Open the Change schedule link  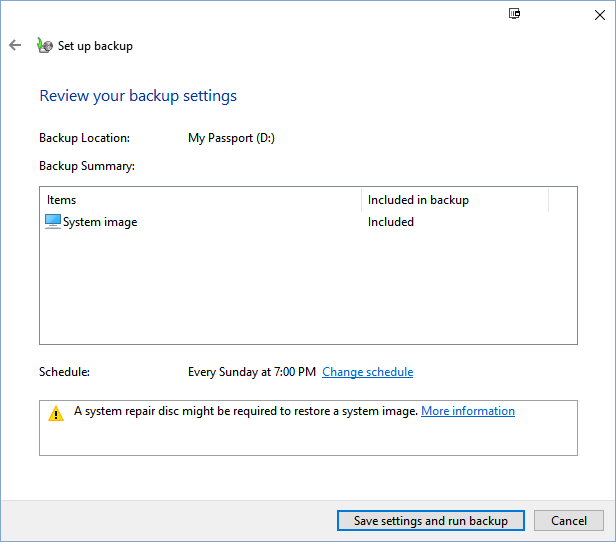coord(367,372)
